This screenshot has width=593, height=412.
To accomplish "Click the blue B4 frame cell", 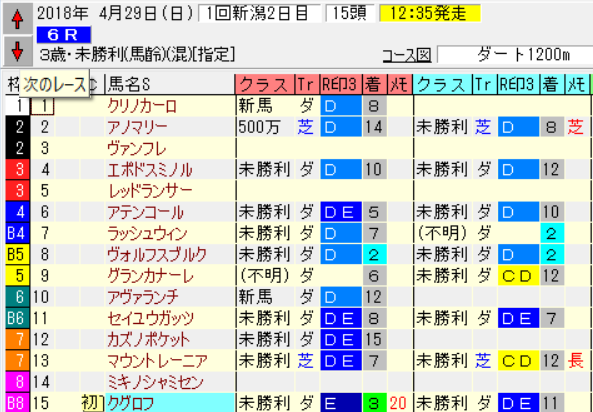I will pyautogui.click(x=17, y=233).
